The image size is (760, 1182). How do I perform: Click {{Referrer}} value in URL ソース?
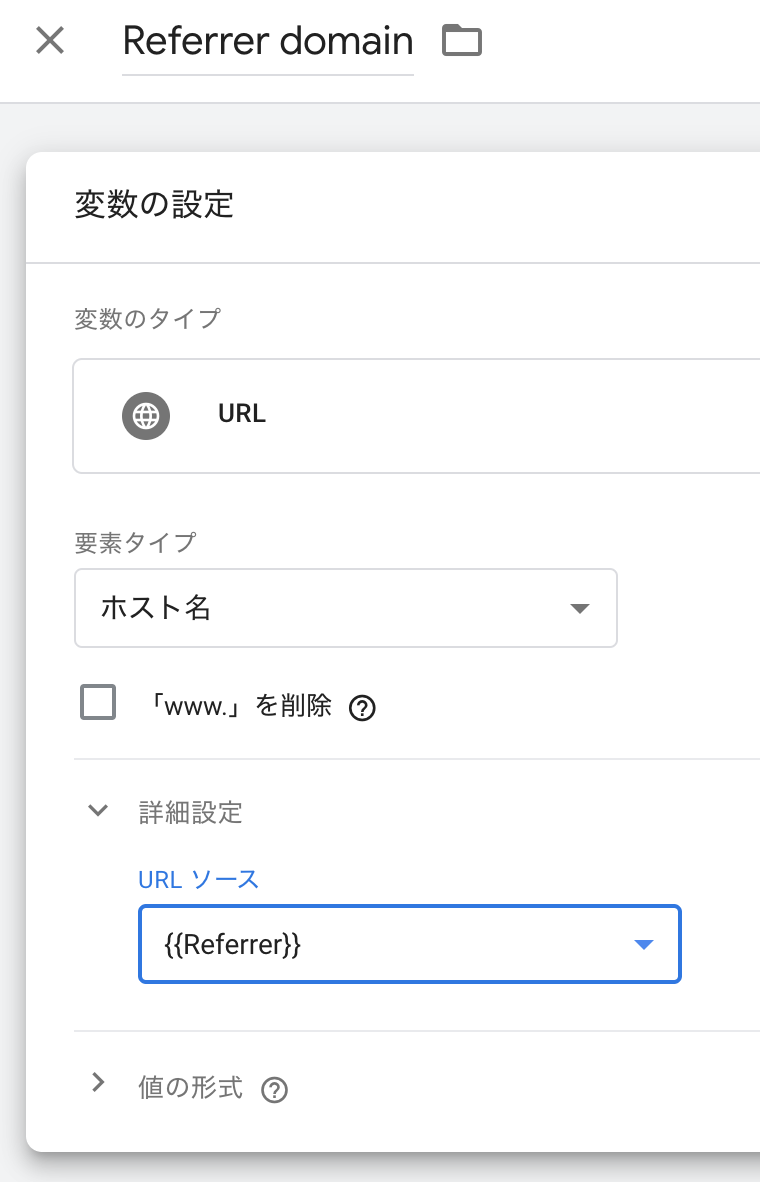230,943
